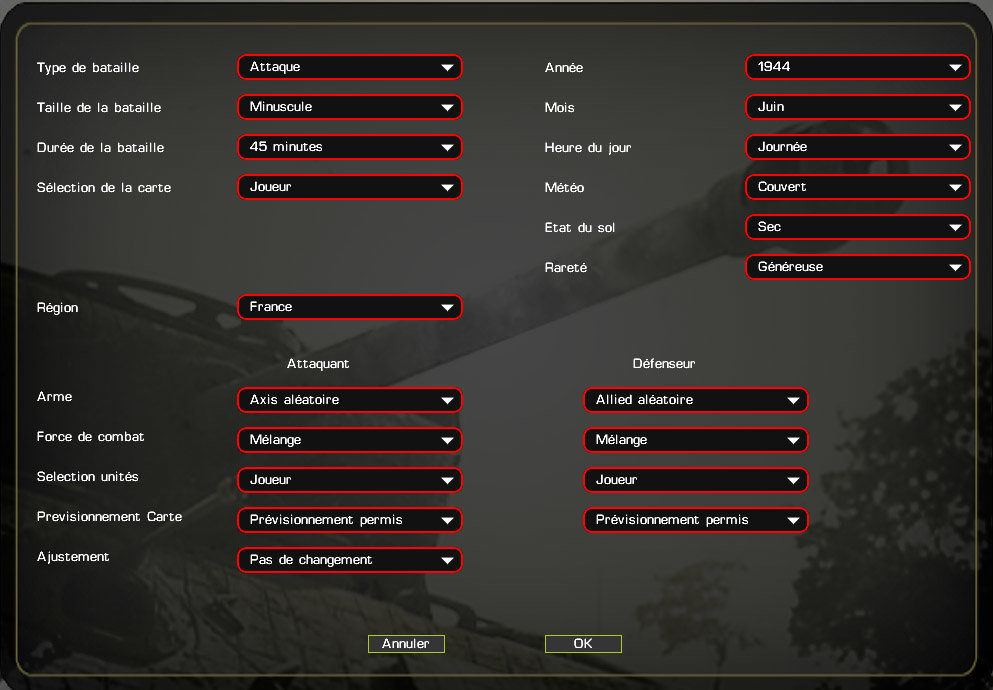Change the Etat du sol setting
This screenshot has width=993, height=690.
[x=857, y=227]
